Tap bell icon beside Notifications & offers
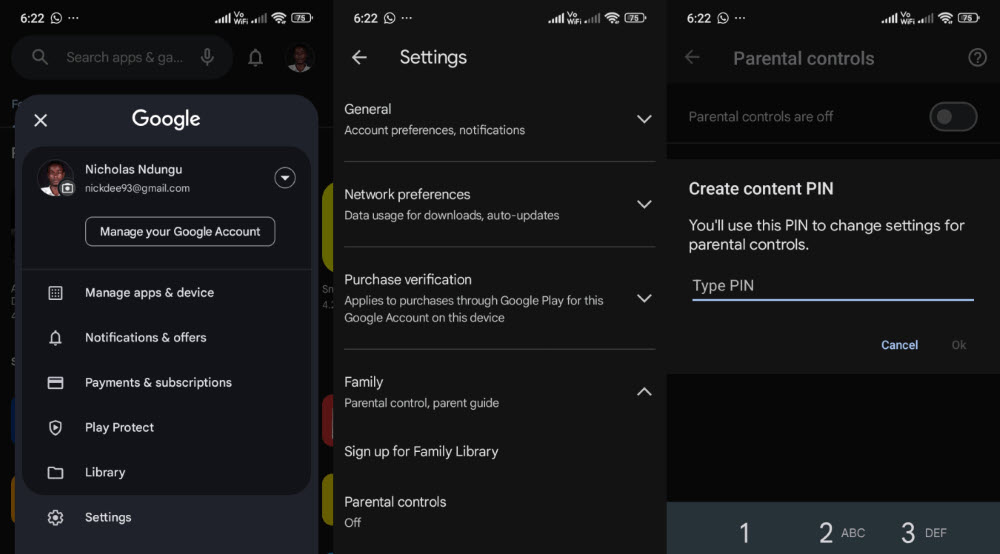Image resolution: width=1000 pixels, height=554 pixels. tap(55, 338)
